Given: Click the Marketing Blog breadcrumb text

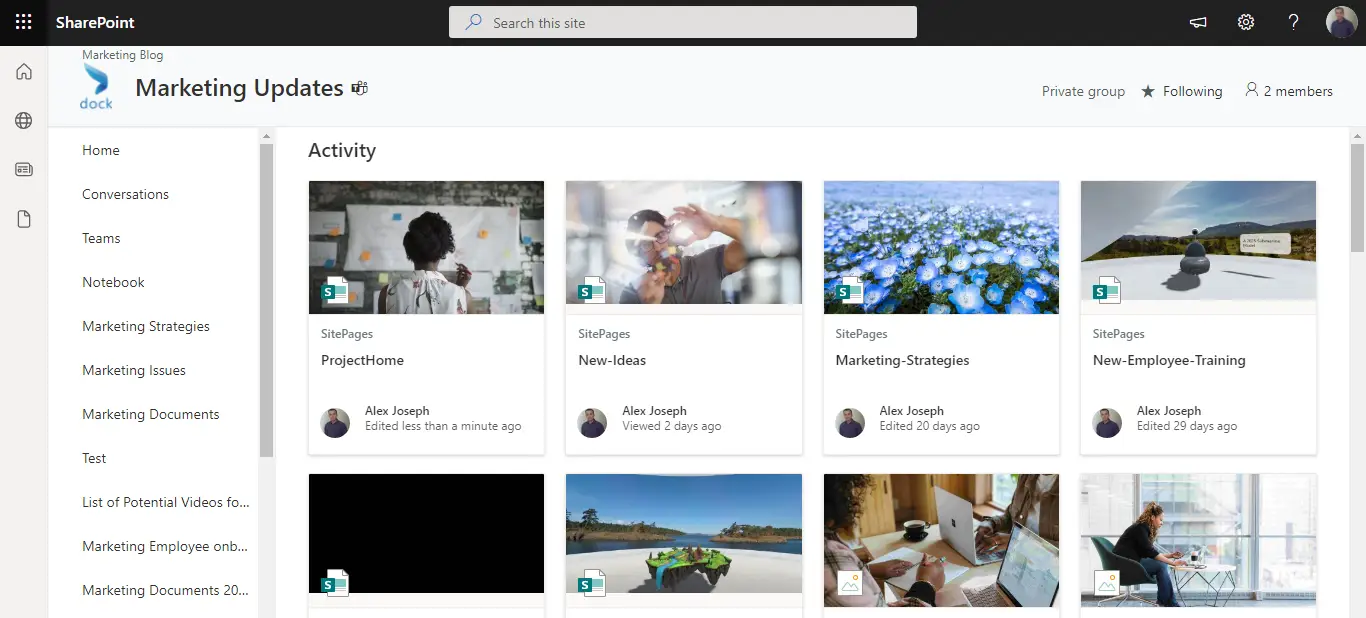Looking at the screenshot, I should tap(122, 55).
